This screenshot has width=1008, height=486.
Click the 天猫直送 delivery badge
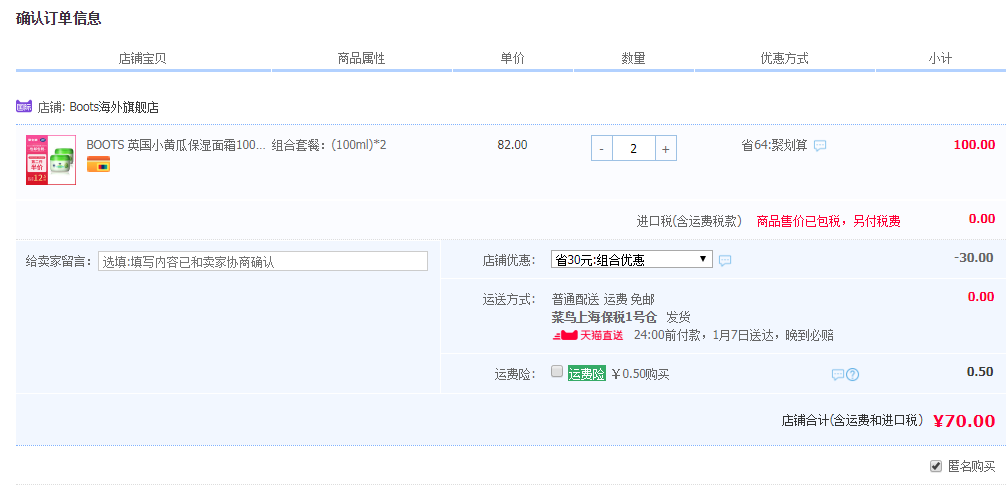(x=588, y=335)
